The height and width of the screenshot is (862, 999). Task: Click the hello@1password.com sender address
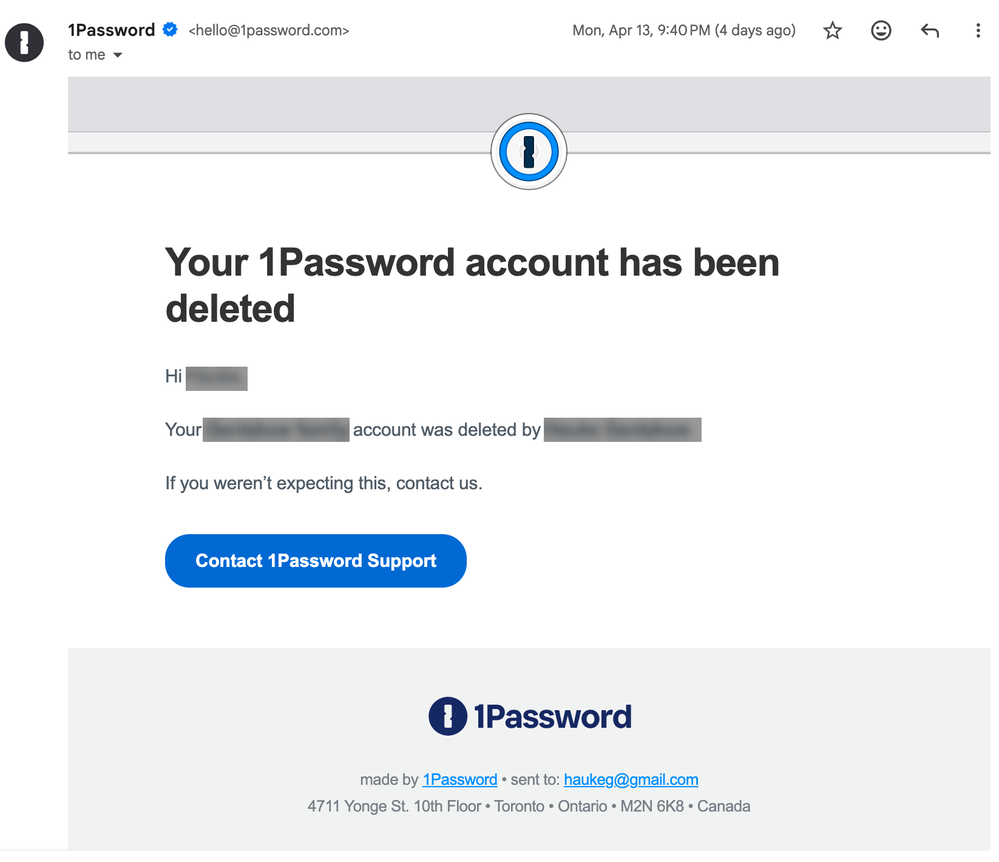(x=269, y=31)
